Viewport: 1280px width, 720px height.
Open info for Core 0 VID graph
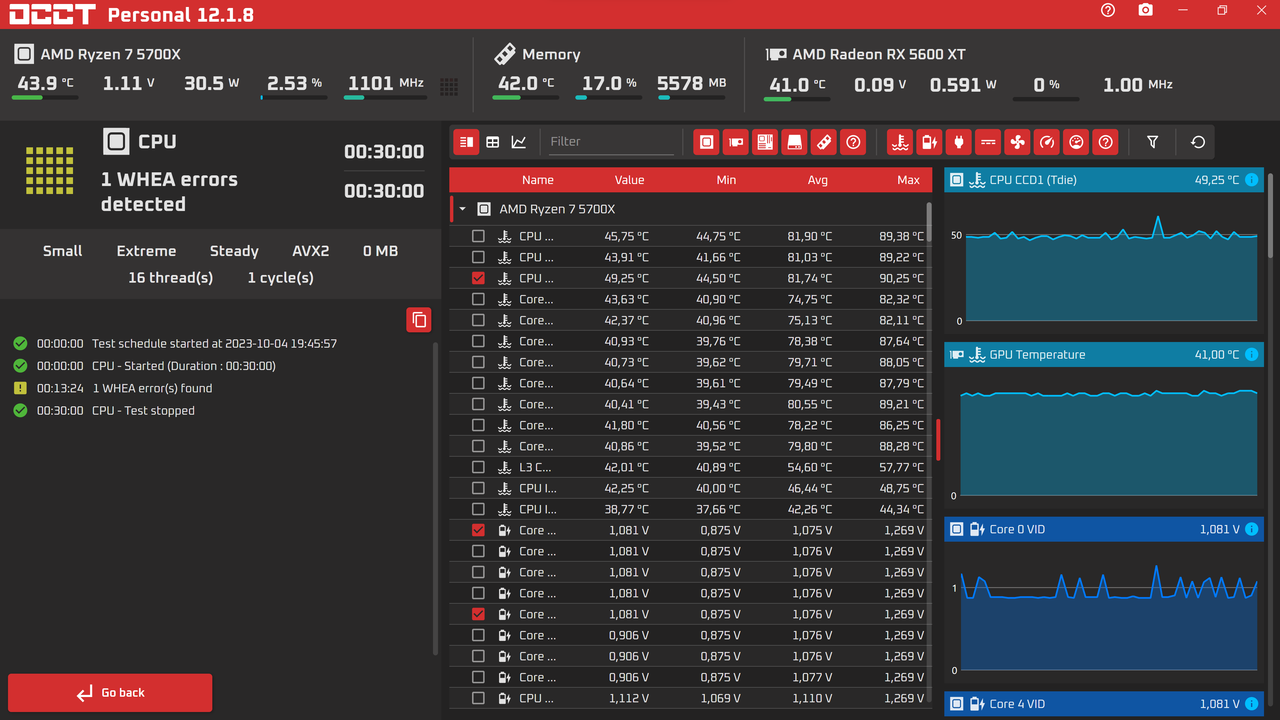(x=1252, y=530)
